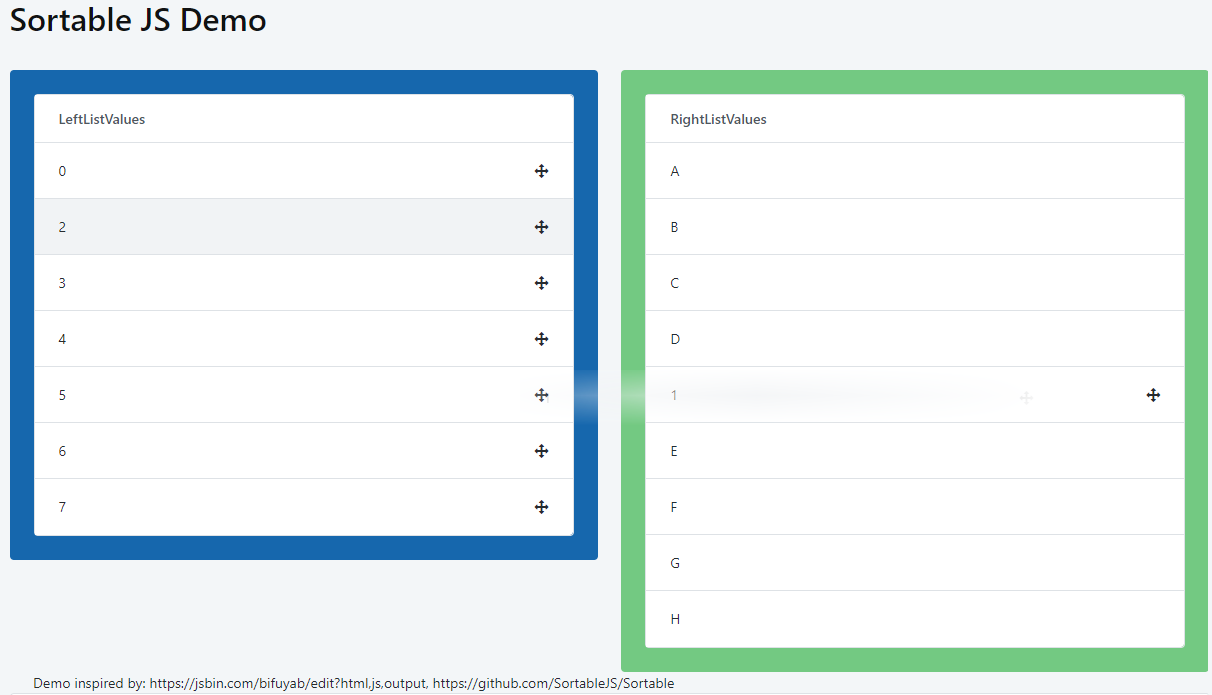
Task: Click the move handle next to item 5
Action: point(541,395)
